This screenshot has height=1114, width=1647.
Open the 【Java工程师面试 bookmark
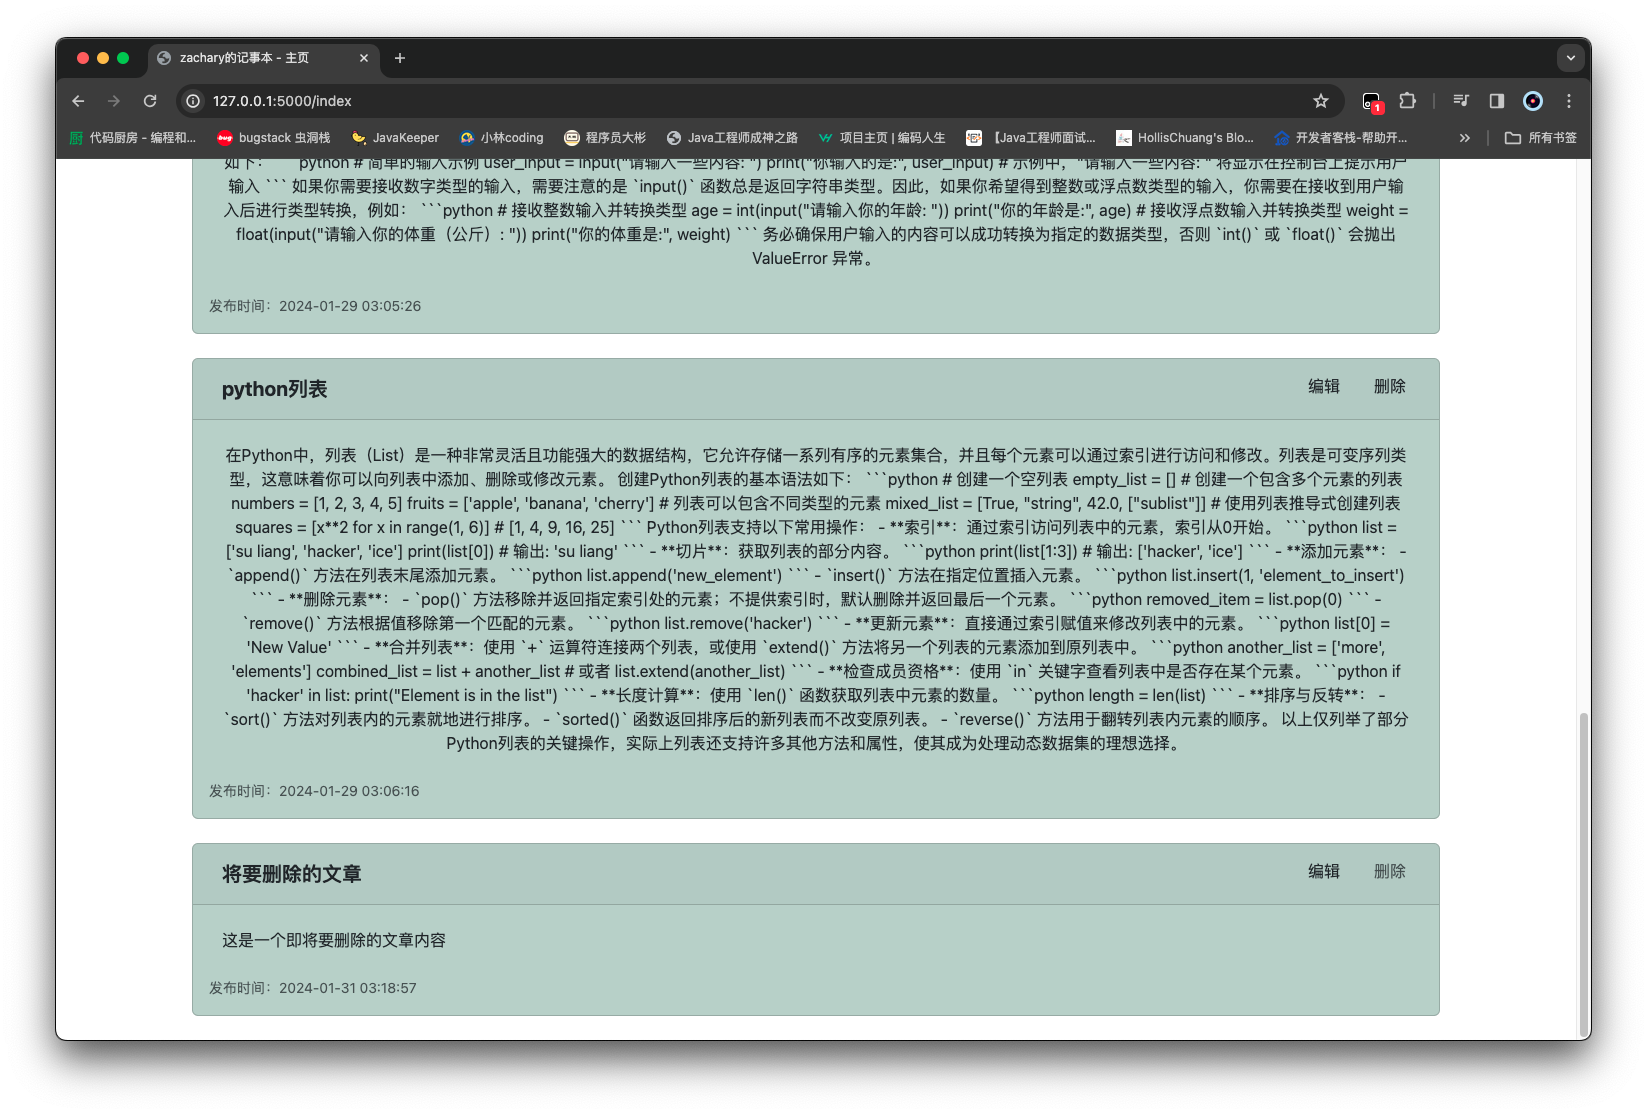click(x=1031, y=138)
